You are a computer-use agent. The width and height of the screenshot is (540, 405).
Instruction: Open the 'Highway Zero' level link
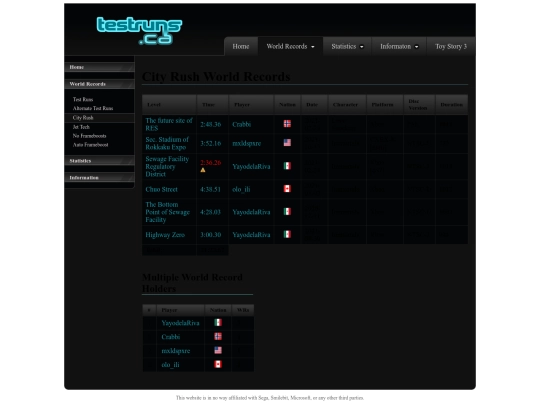coord(165,235)
